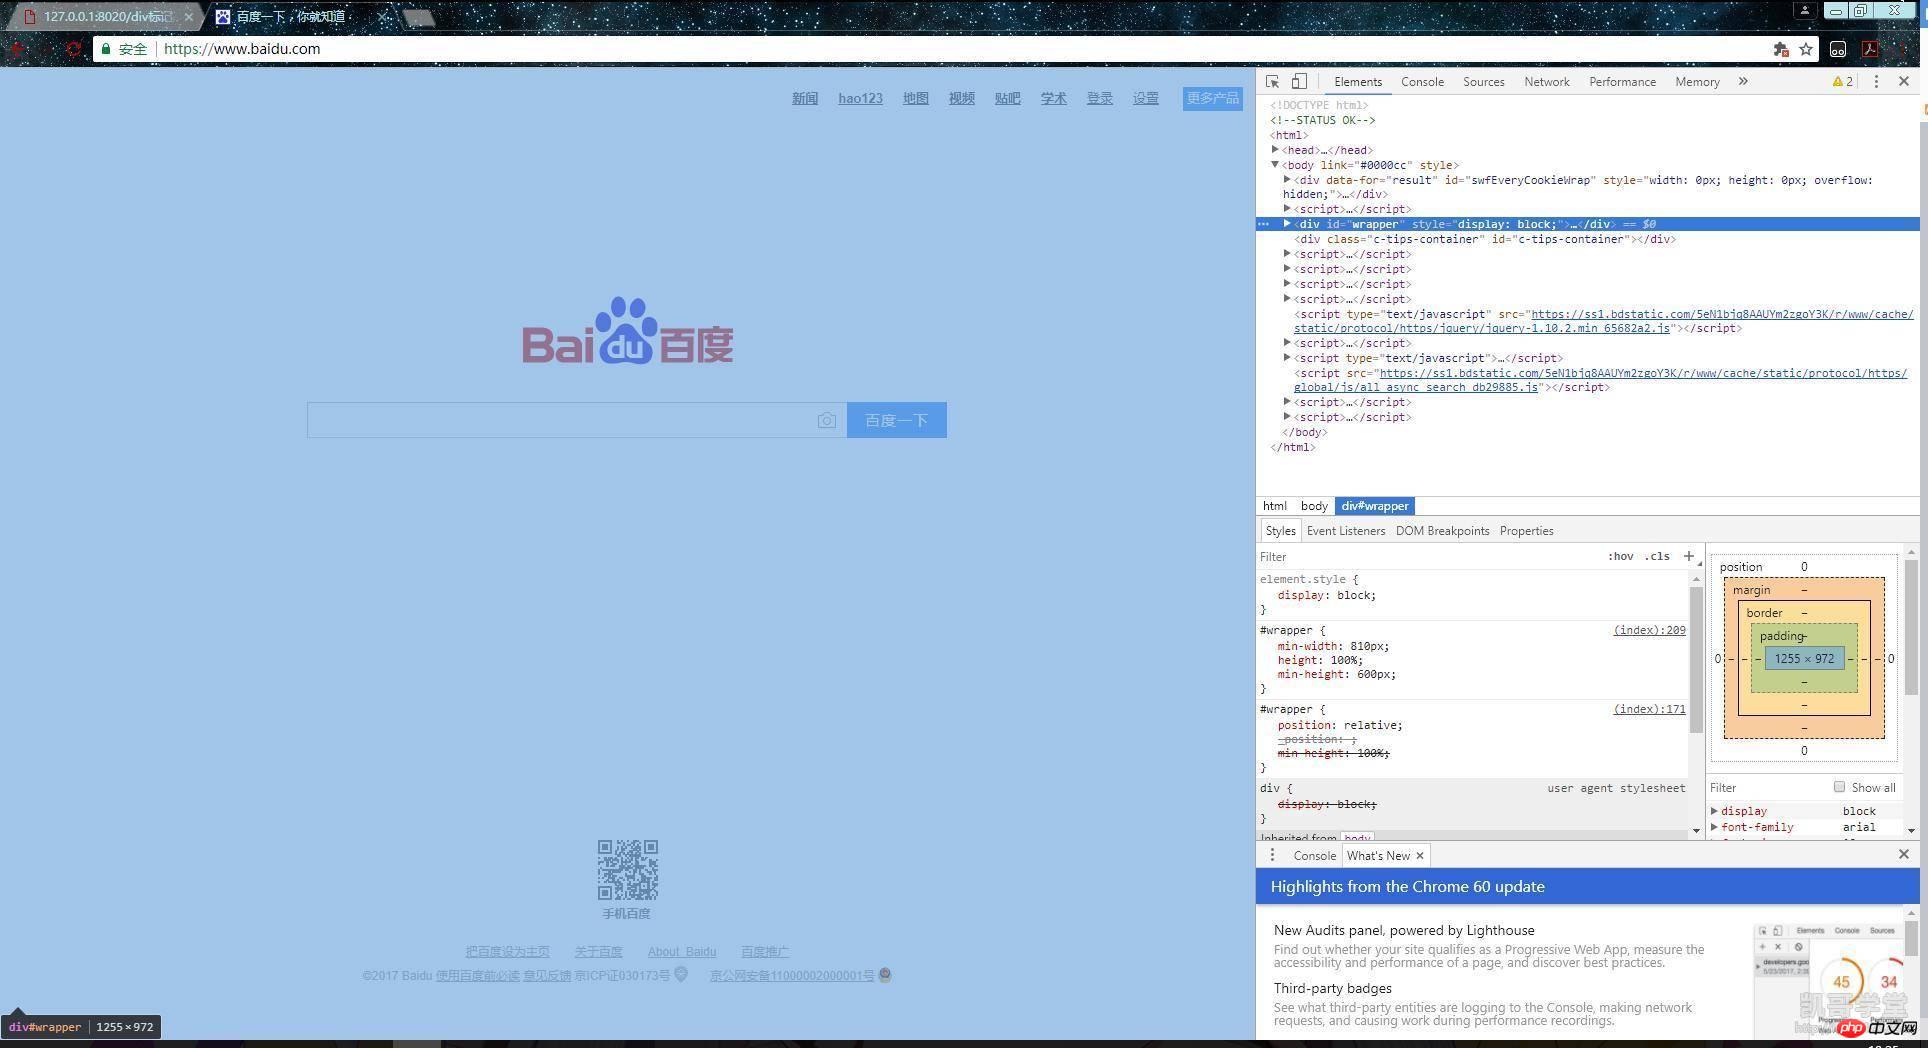
Task: Open the DevTools customize three-dot menu
Action: [x=1876, y=82]
